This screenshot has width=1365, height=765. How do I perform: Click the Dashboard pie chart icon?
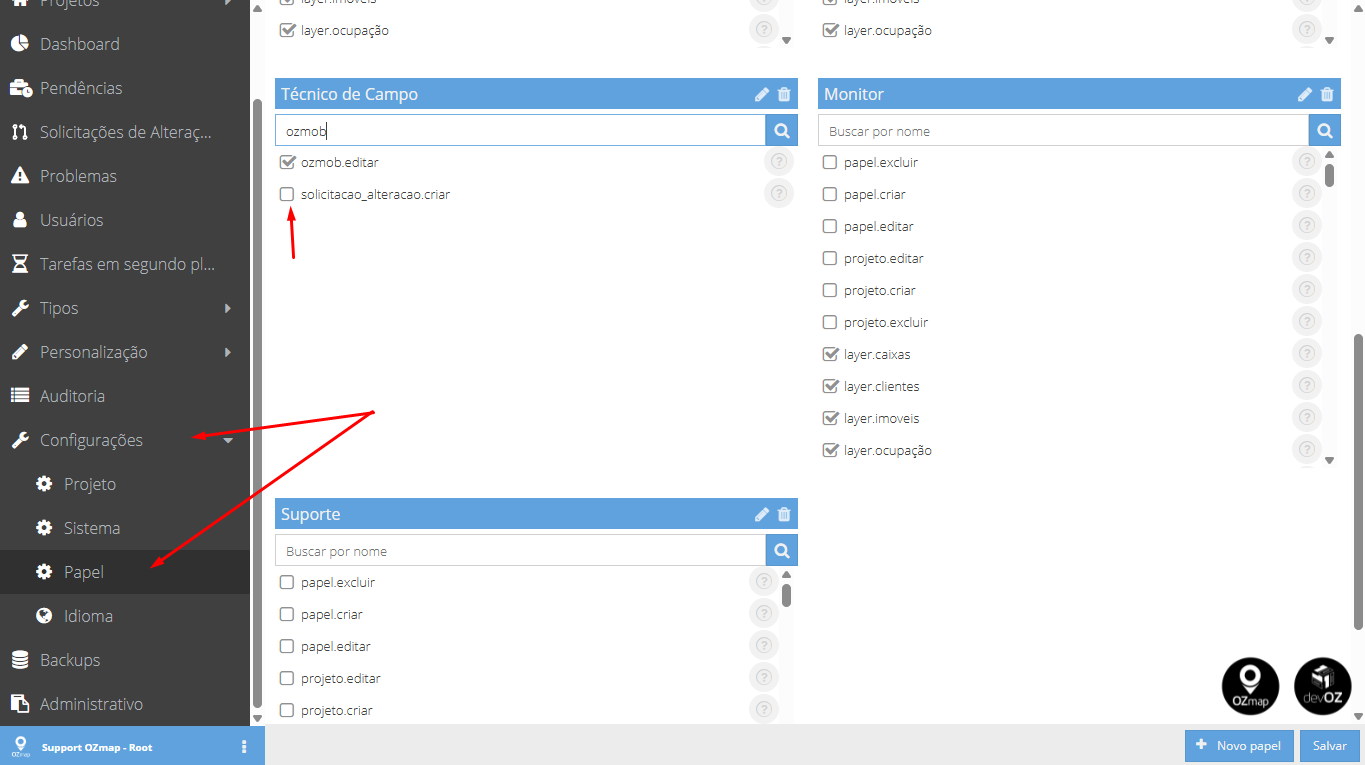tap(19, 44)
